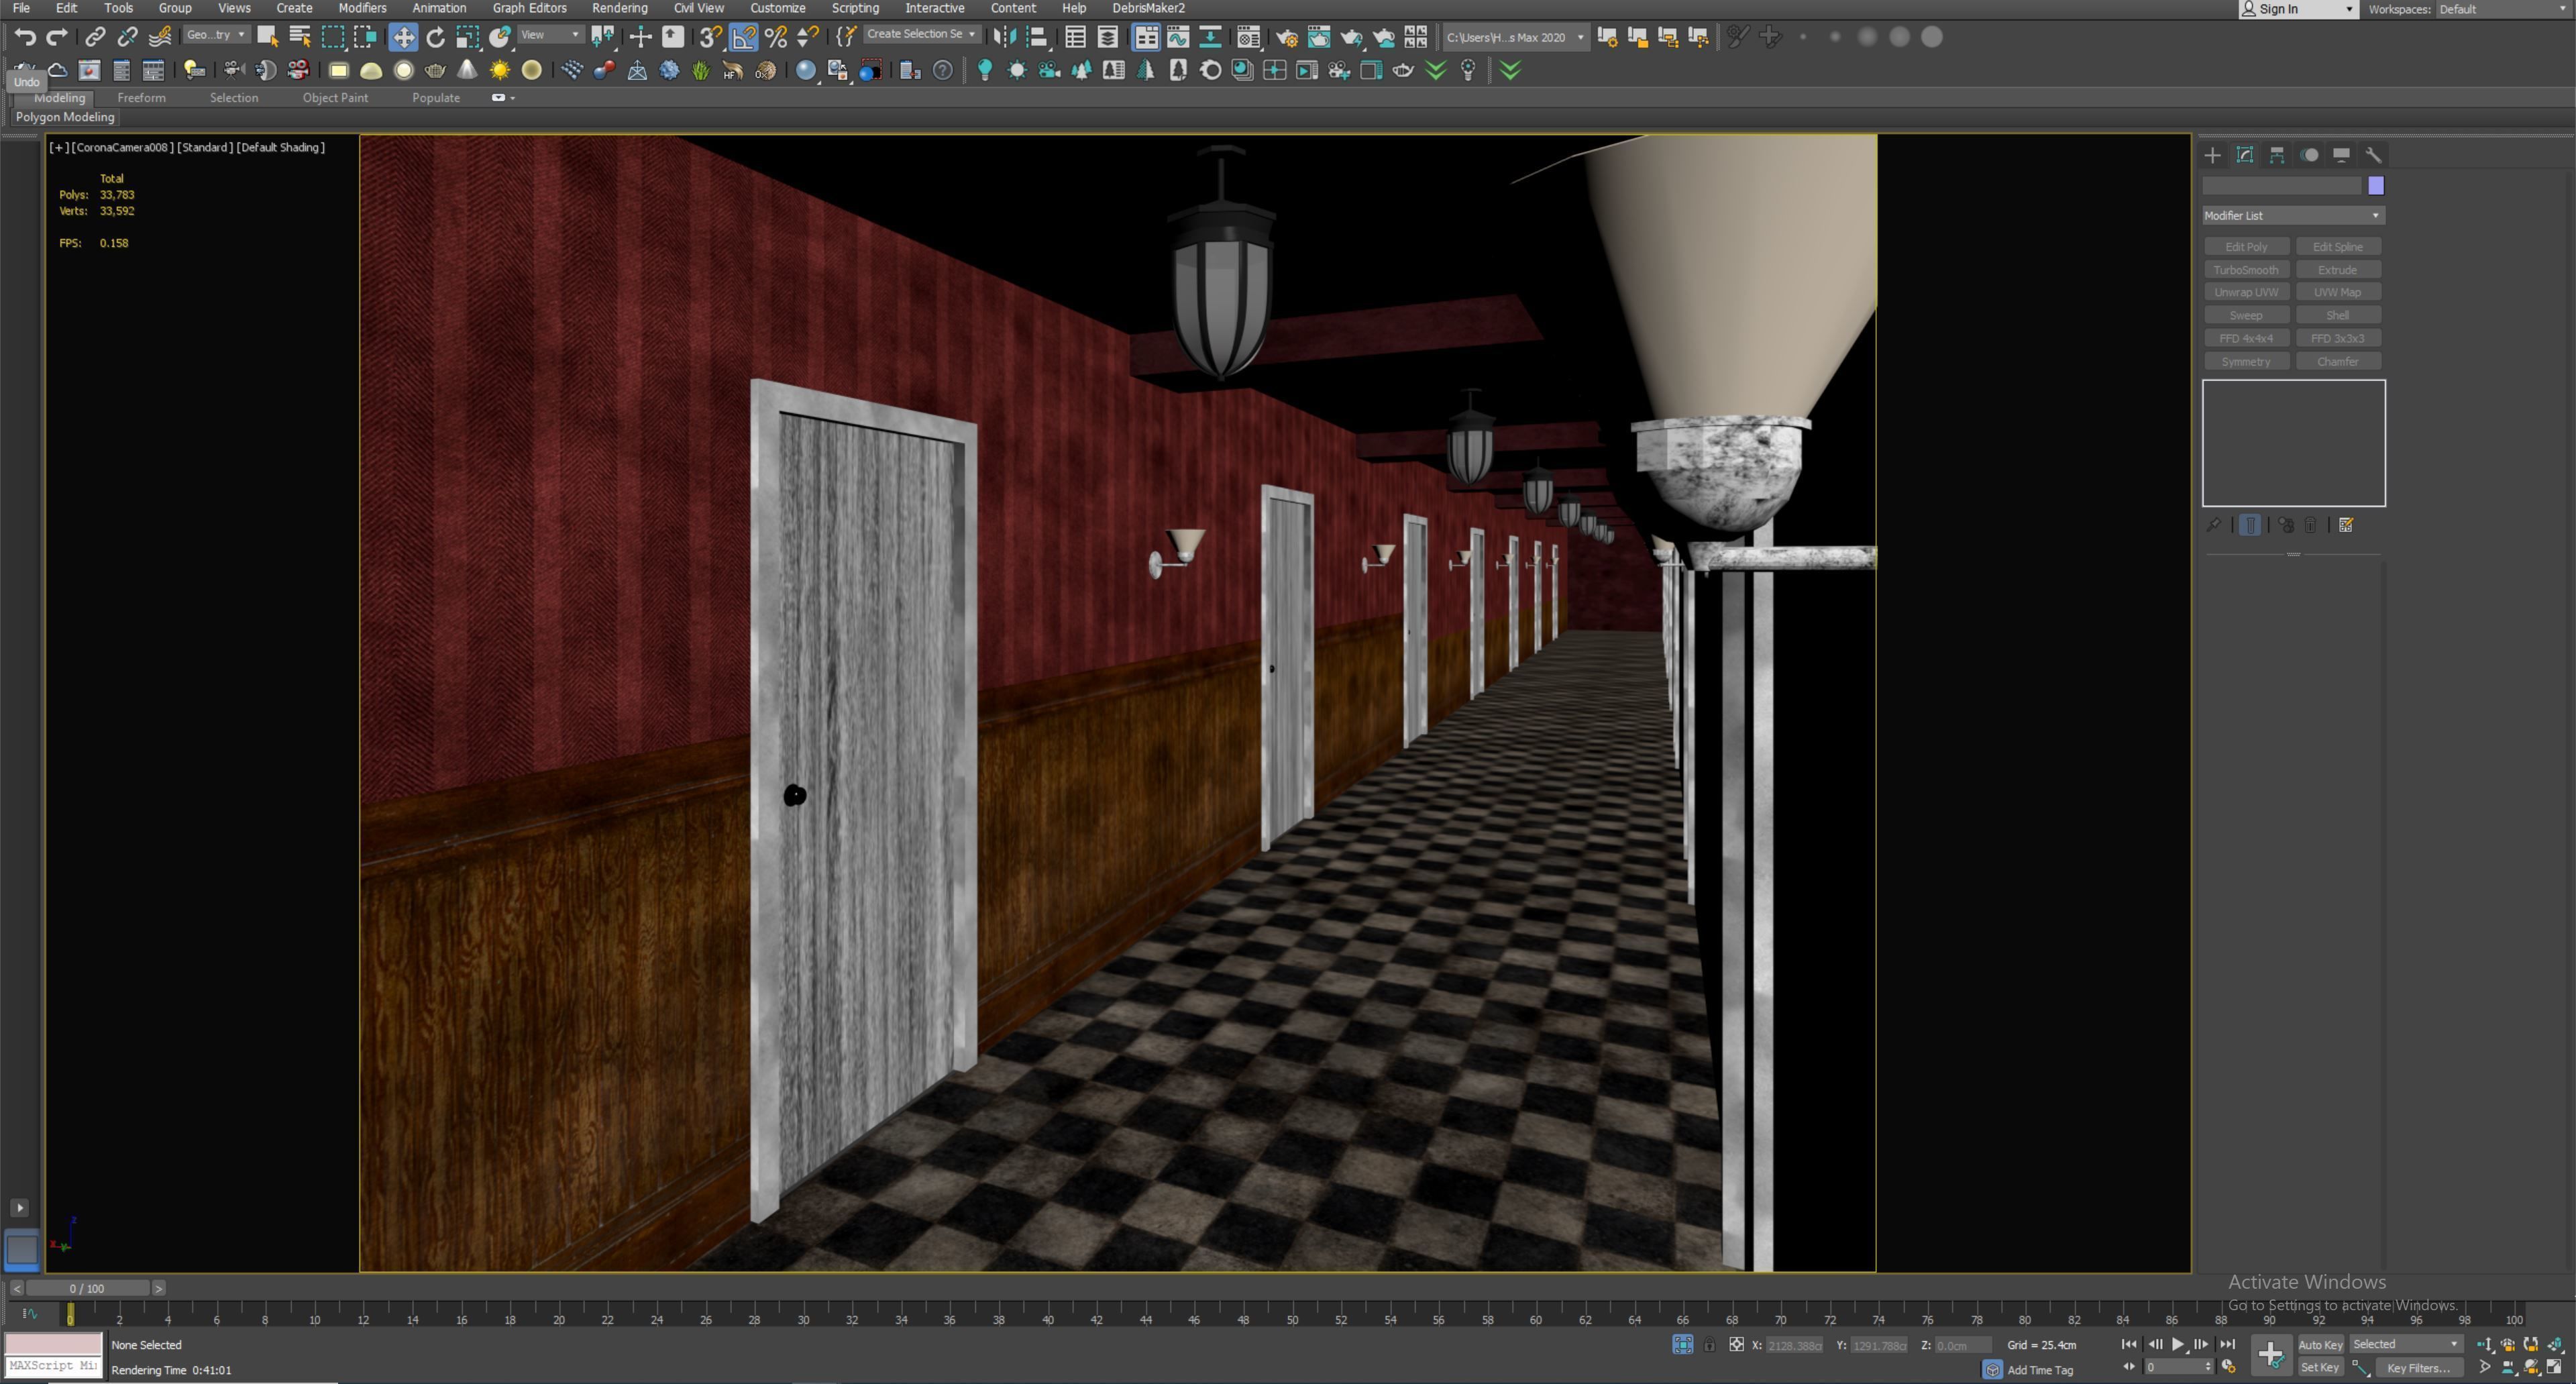Viewport: 2576px width, 1384px height.
Task: Open the Modifiers menu
Action: (362, 8)
